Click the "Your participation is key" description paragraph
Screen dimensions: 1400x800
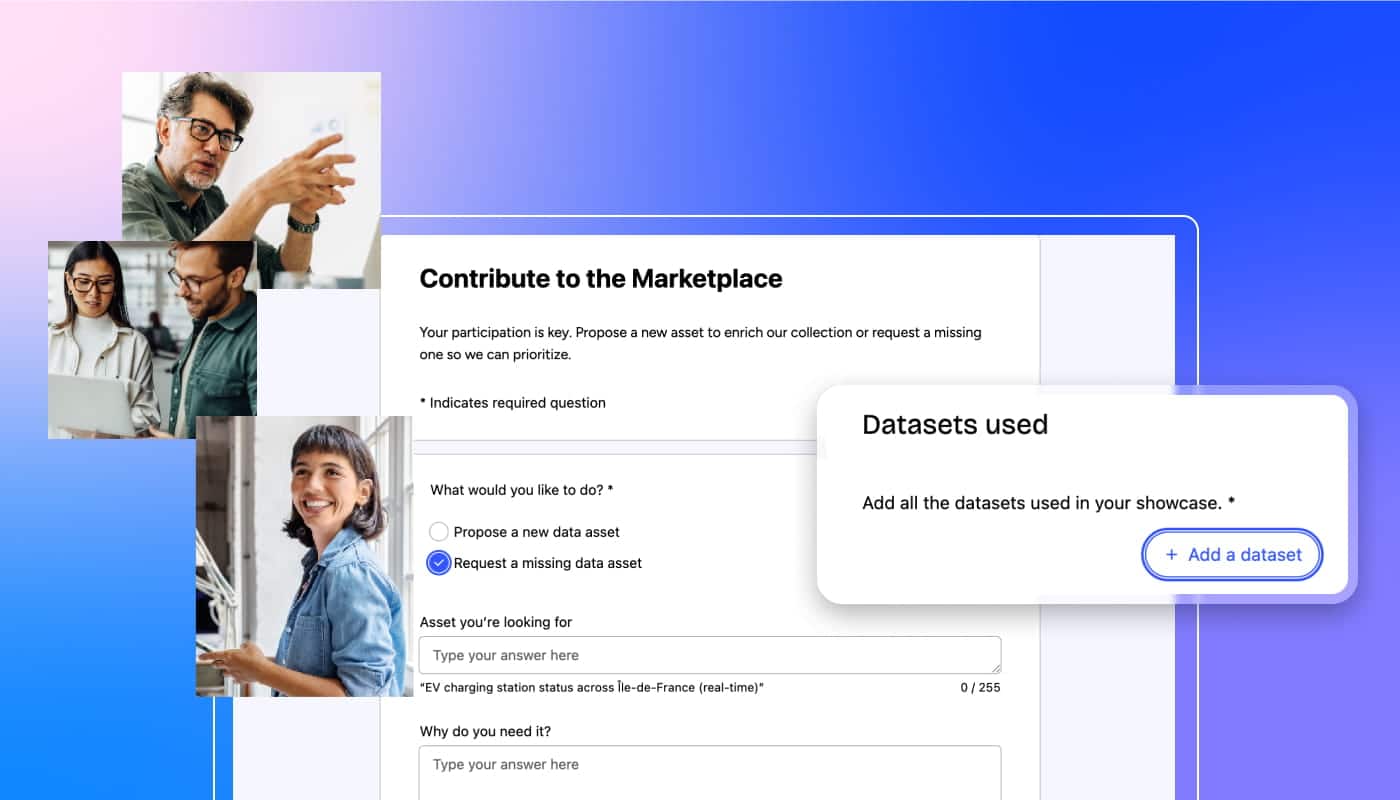[x=700, y=343]
